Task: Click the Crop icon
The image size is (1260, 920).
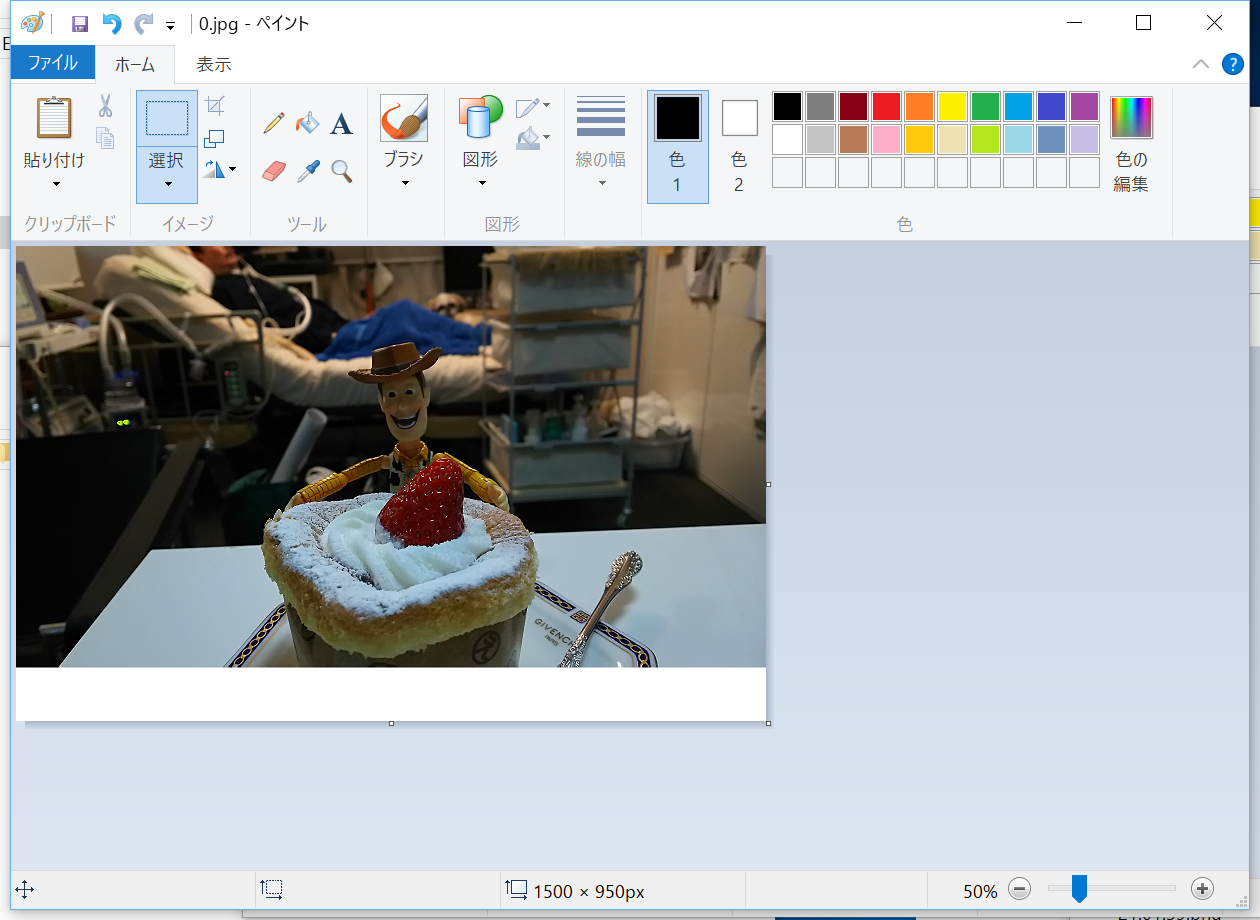Action: pyautogui.click(x=215, y=106)
